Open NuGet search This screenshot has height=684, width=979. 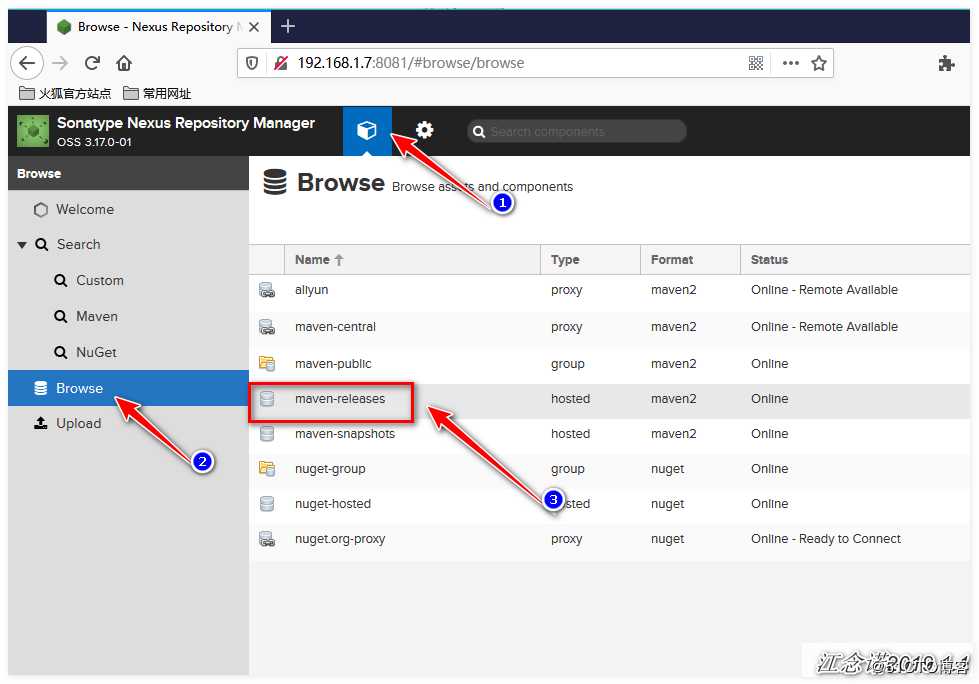(96, 353)
